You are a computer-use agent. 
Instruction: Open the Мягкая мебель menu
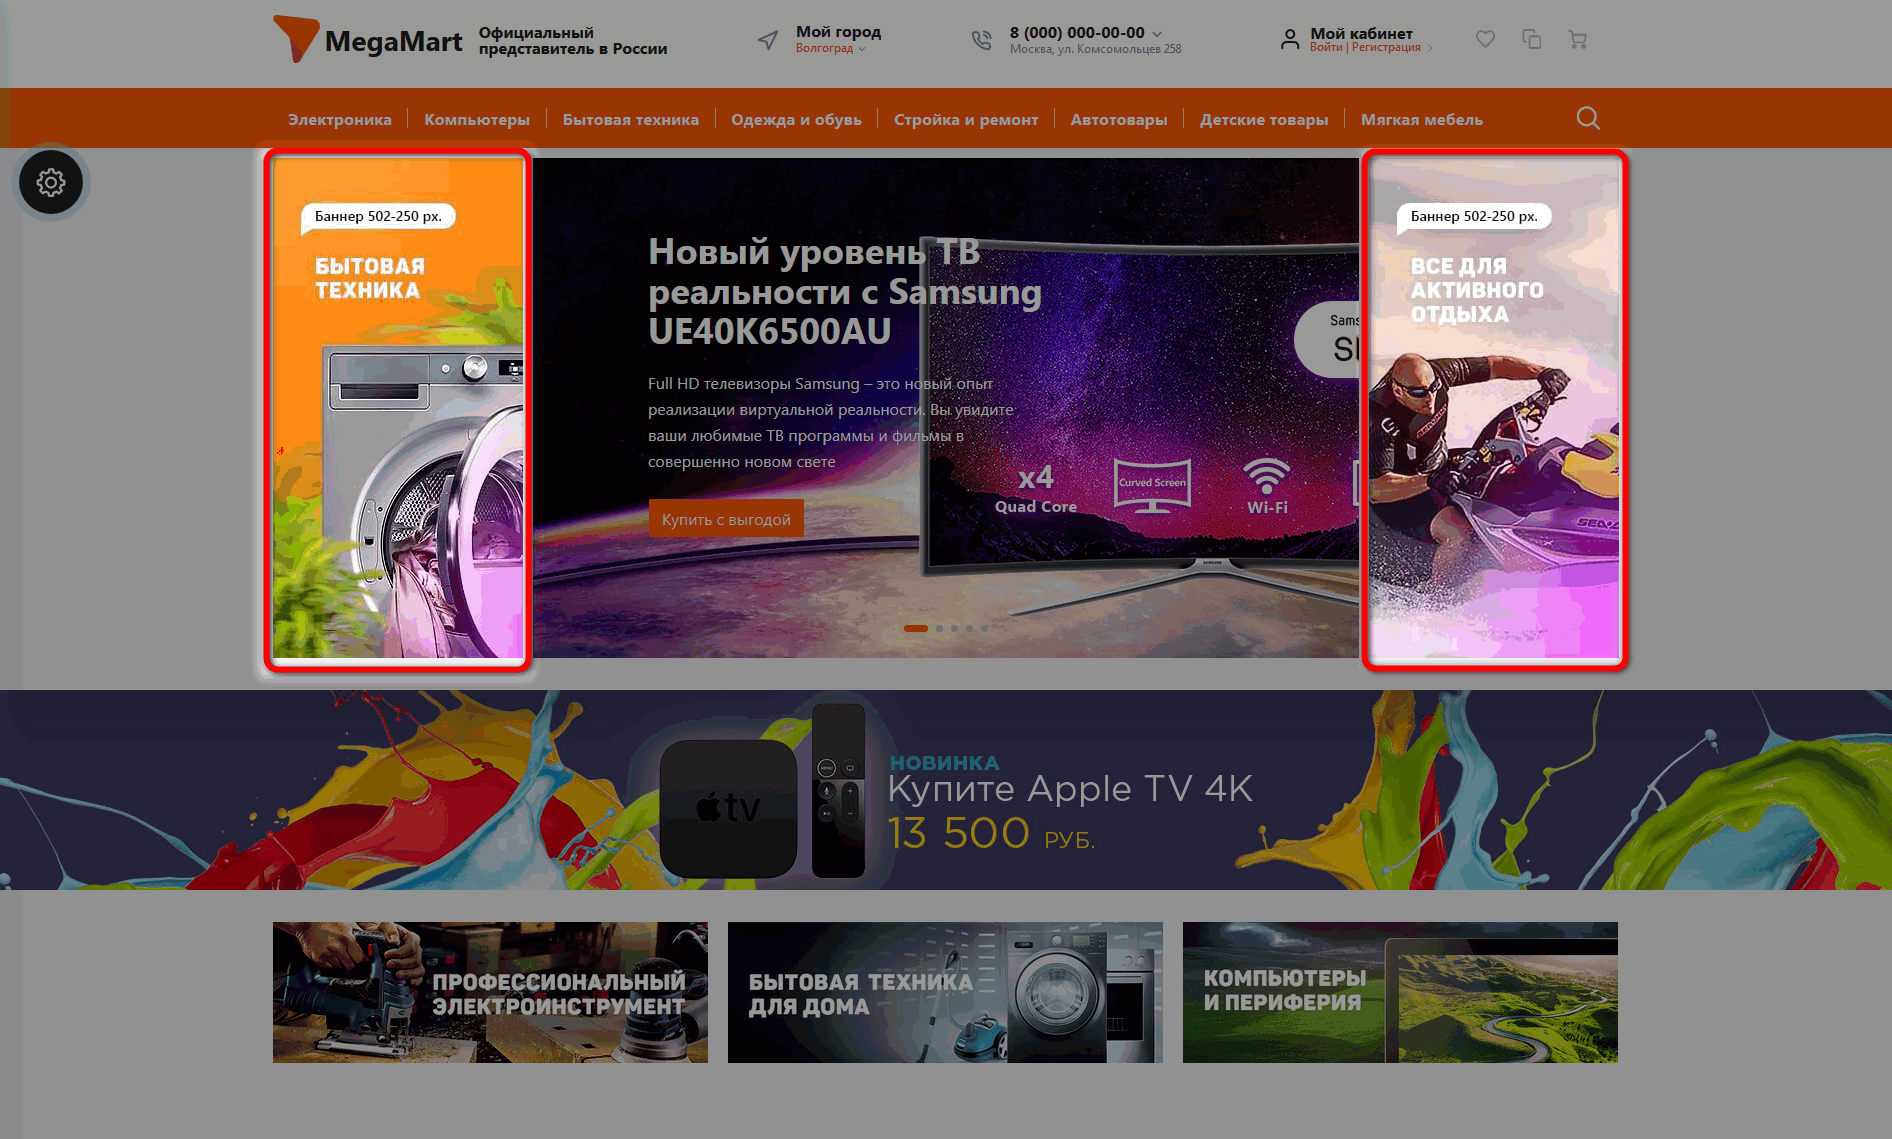coord(1422,119)
